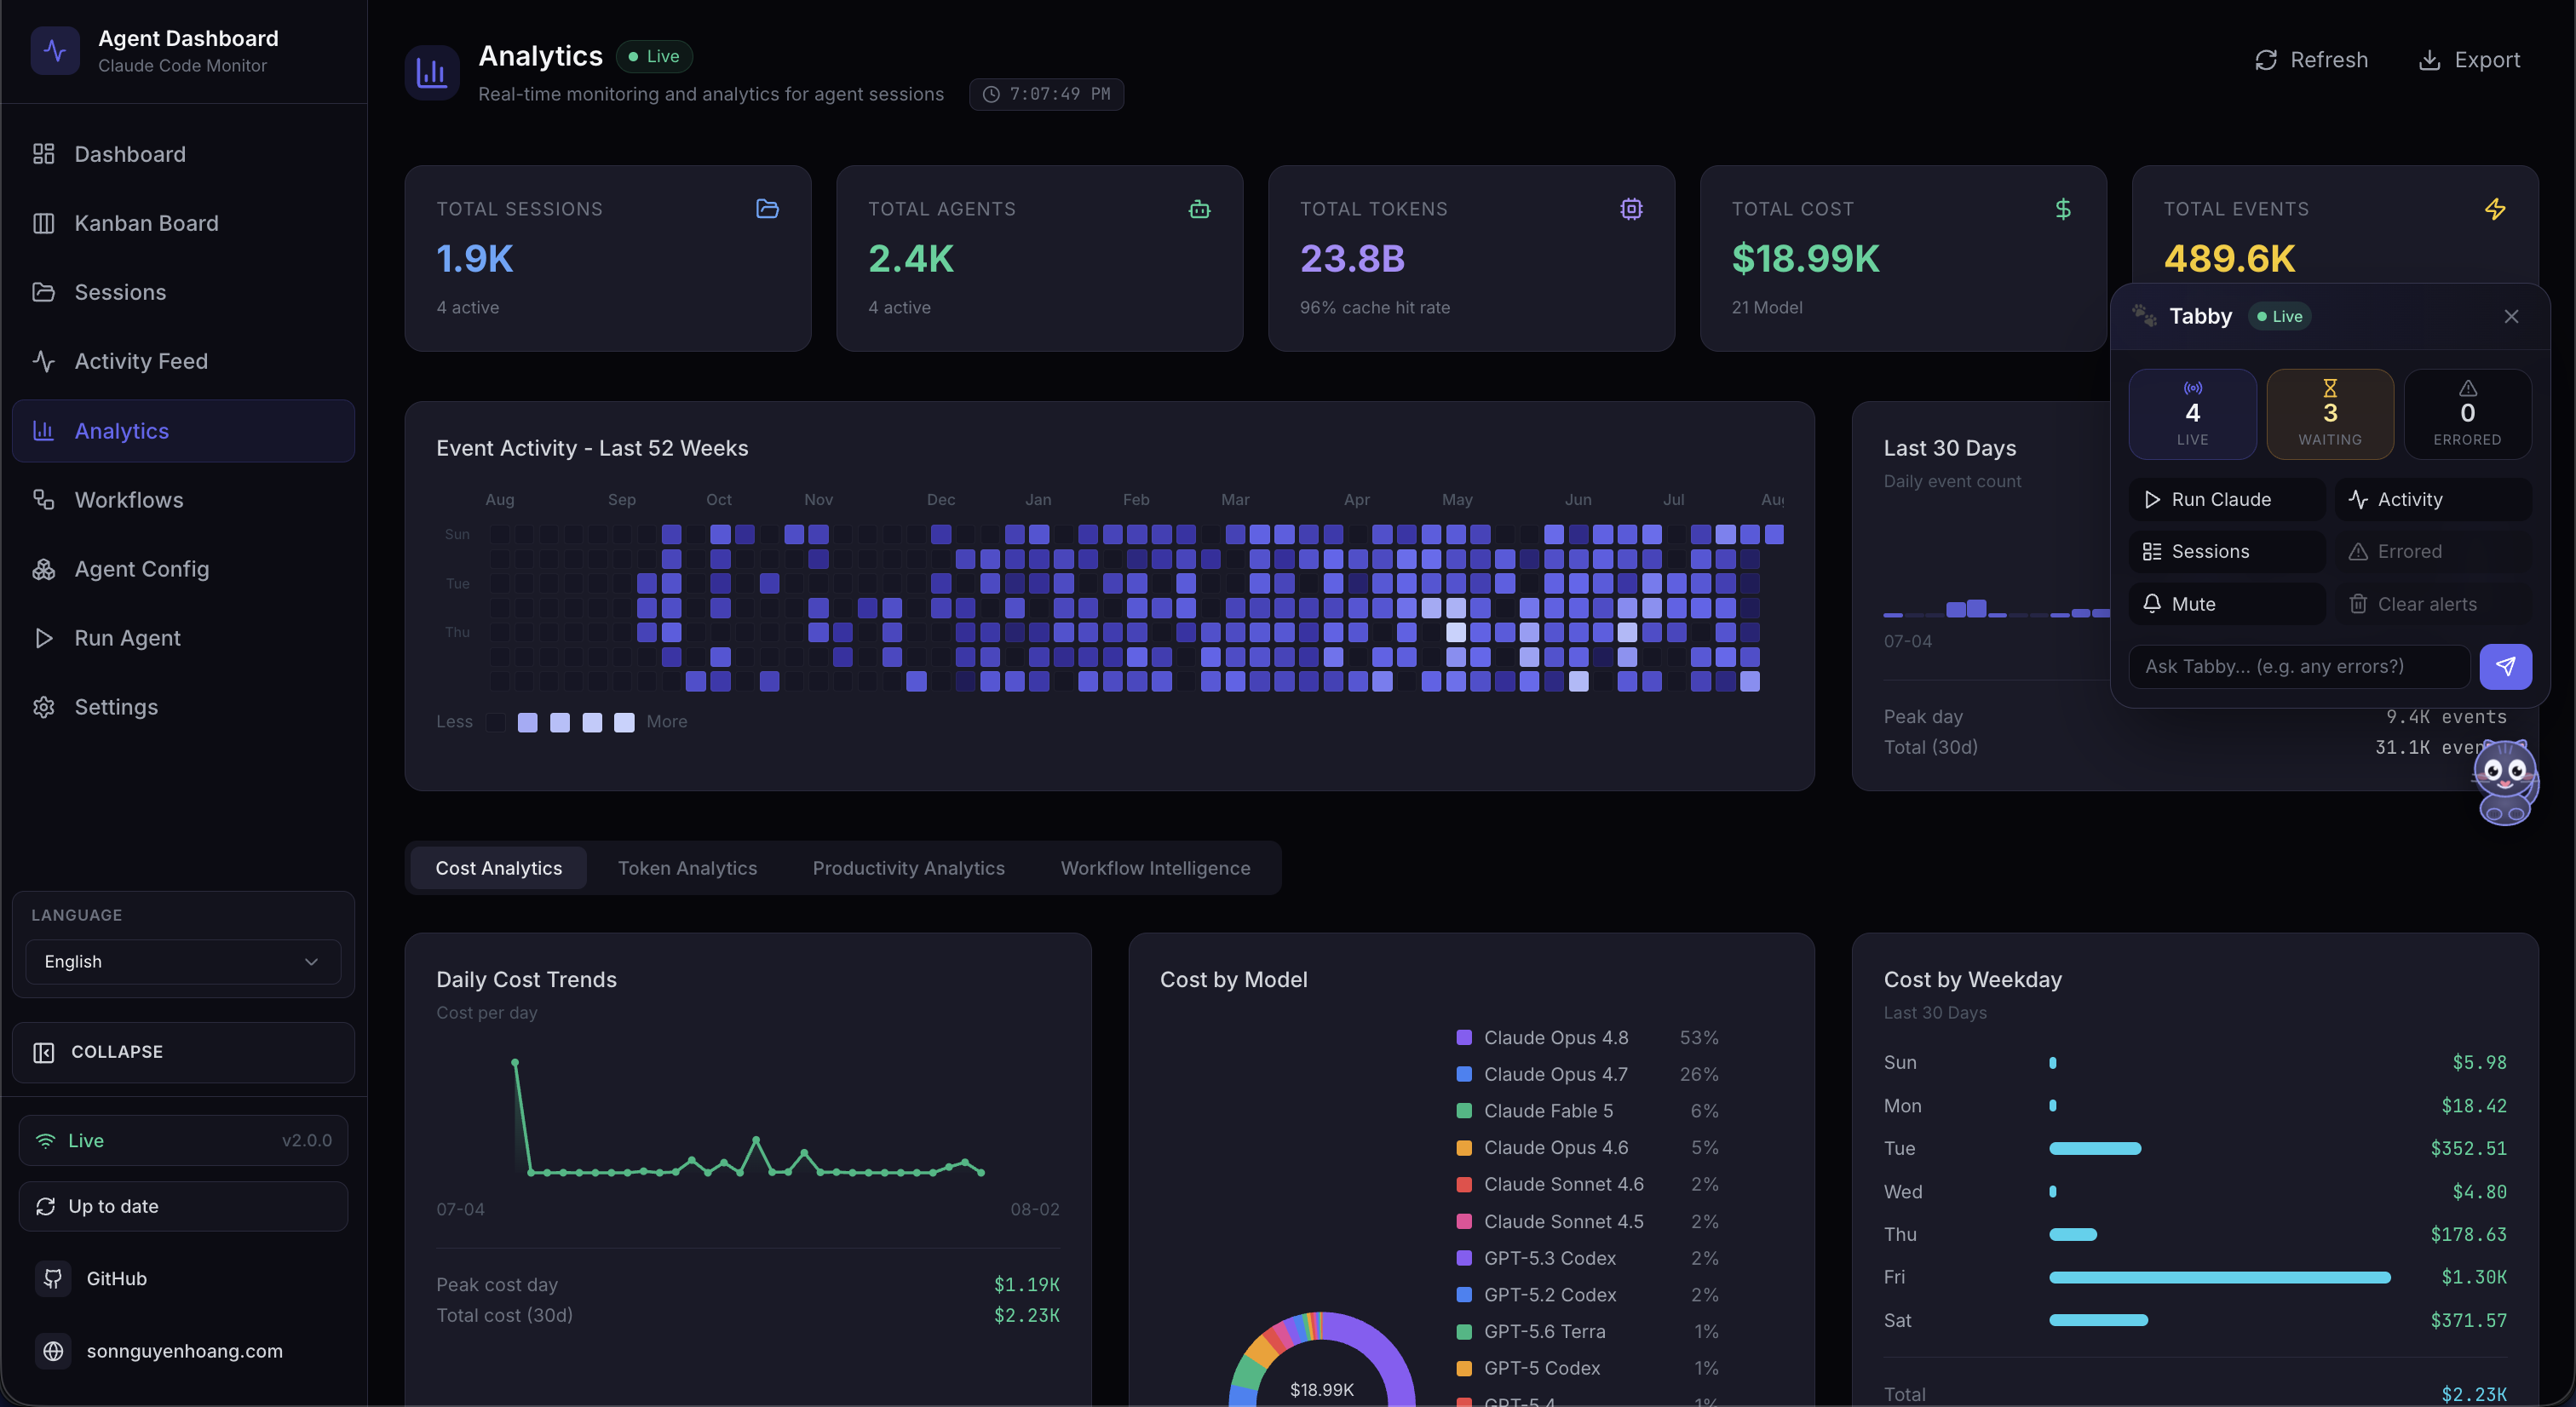Open the Workflows page

coord(183,499)
